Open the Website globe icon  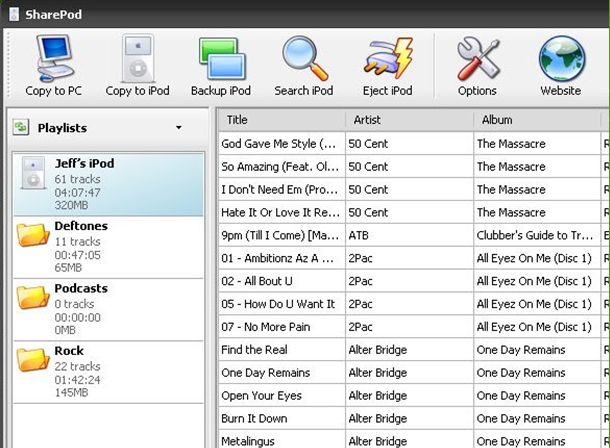click(x=561, y=58)
